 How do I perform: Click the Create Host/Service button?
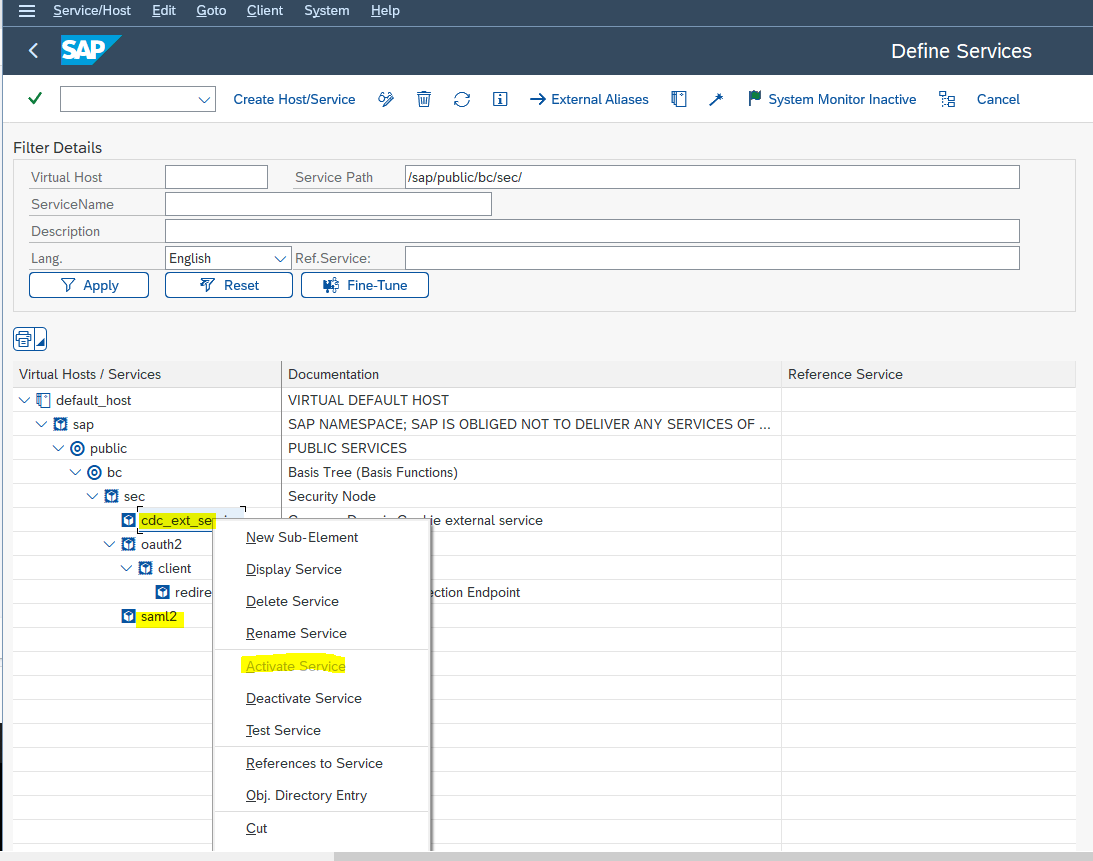[294, 99]
